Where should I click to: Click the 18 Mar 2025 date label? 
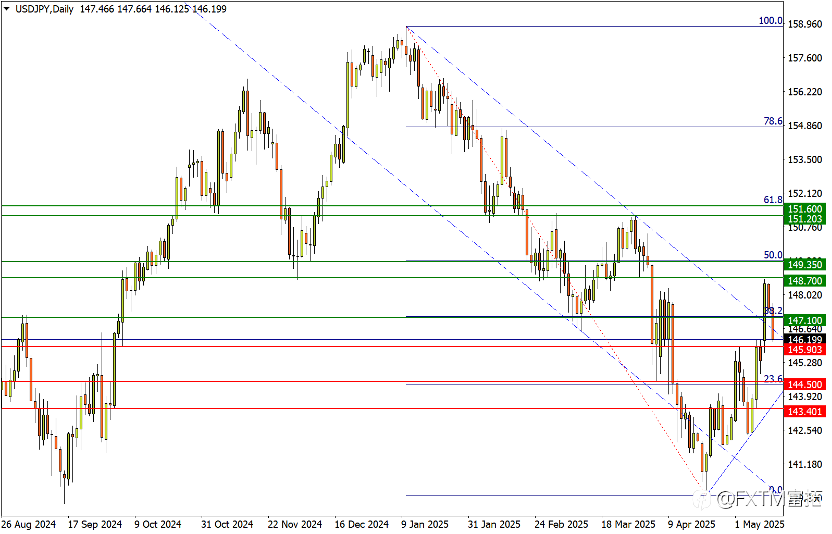coord(629,524)
